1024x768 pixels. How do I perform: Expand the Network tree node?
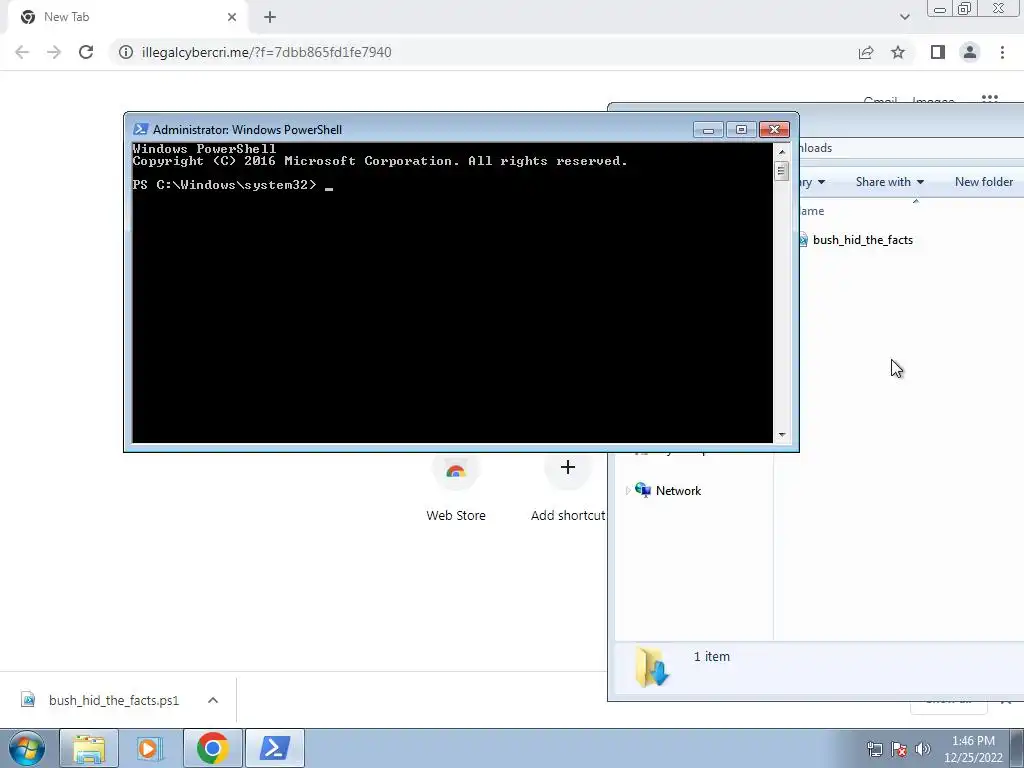(628, 490)
